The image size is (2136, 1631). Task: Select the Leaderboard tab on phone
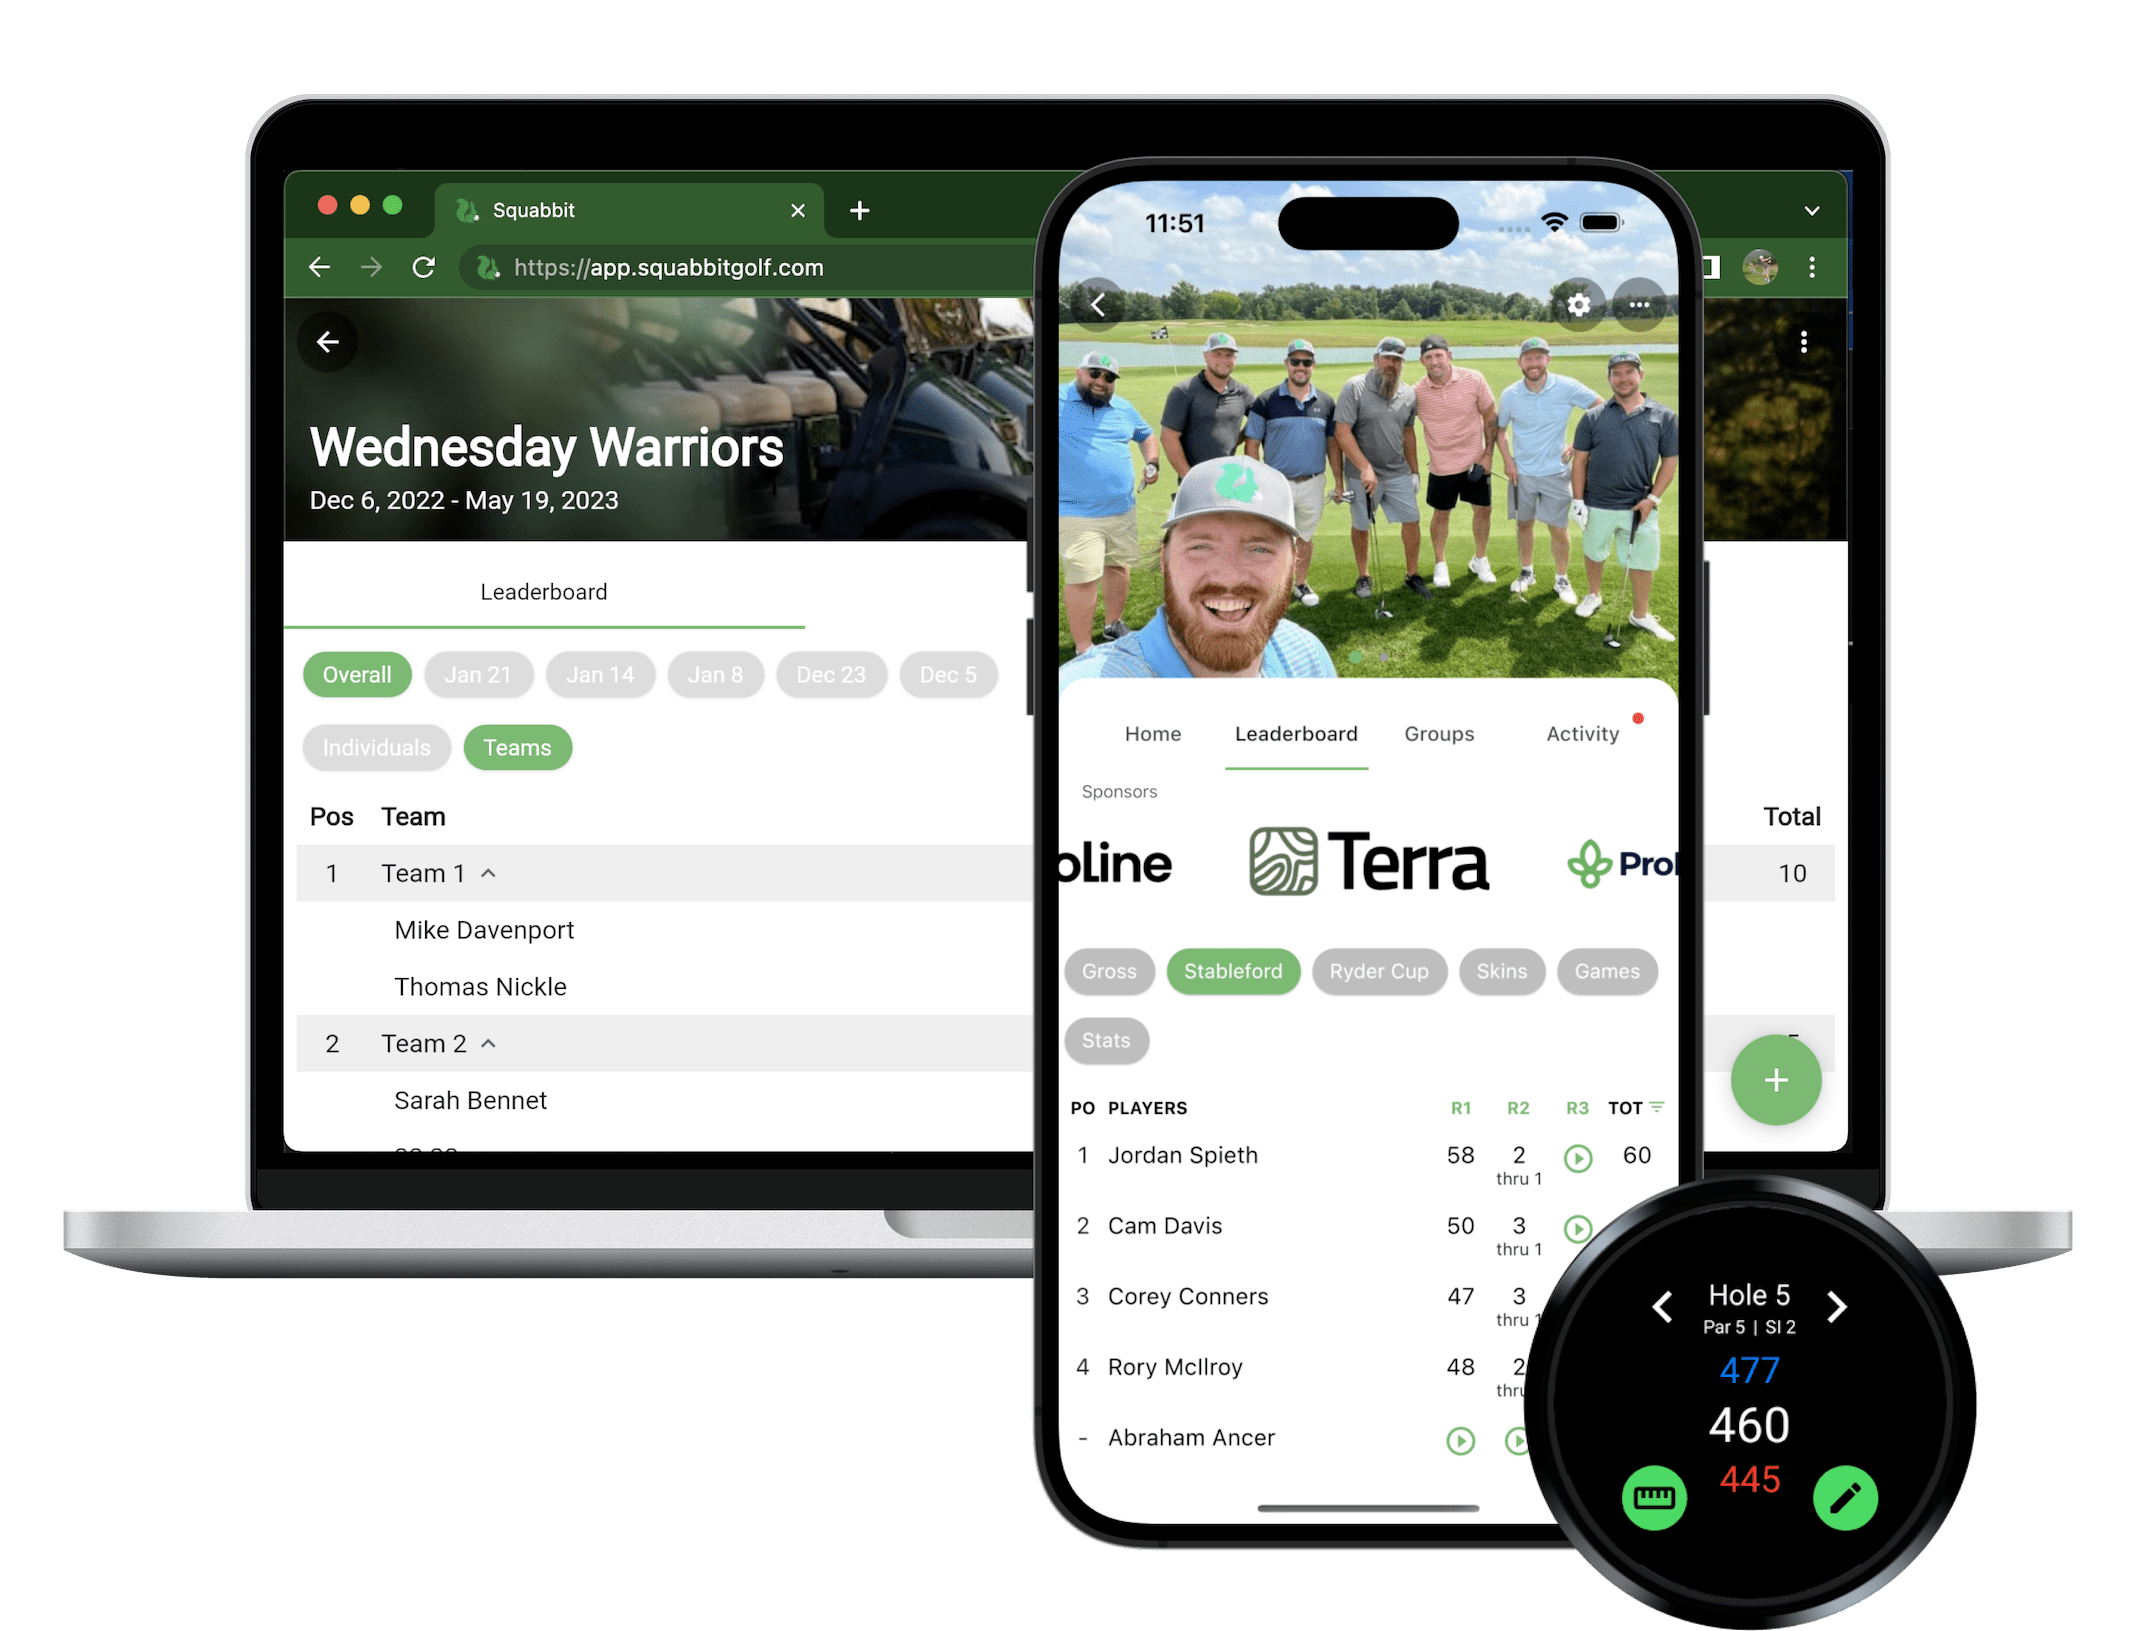point(1297,733)
